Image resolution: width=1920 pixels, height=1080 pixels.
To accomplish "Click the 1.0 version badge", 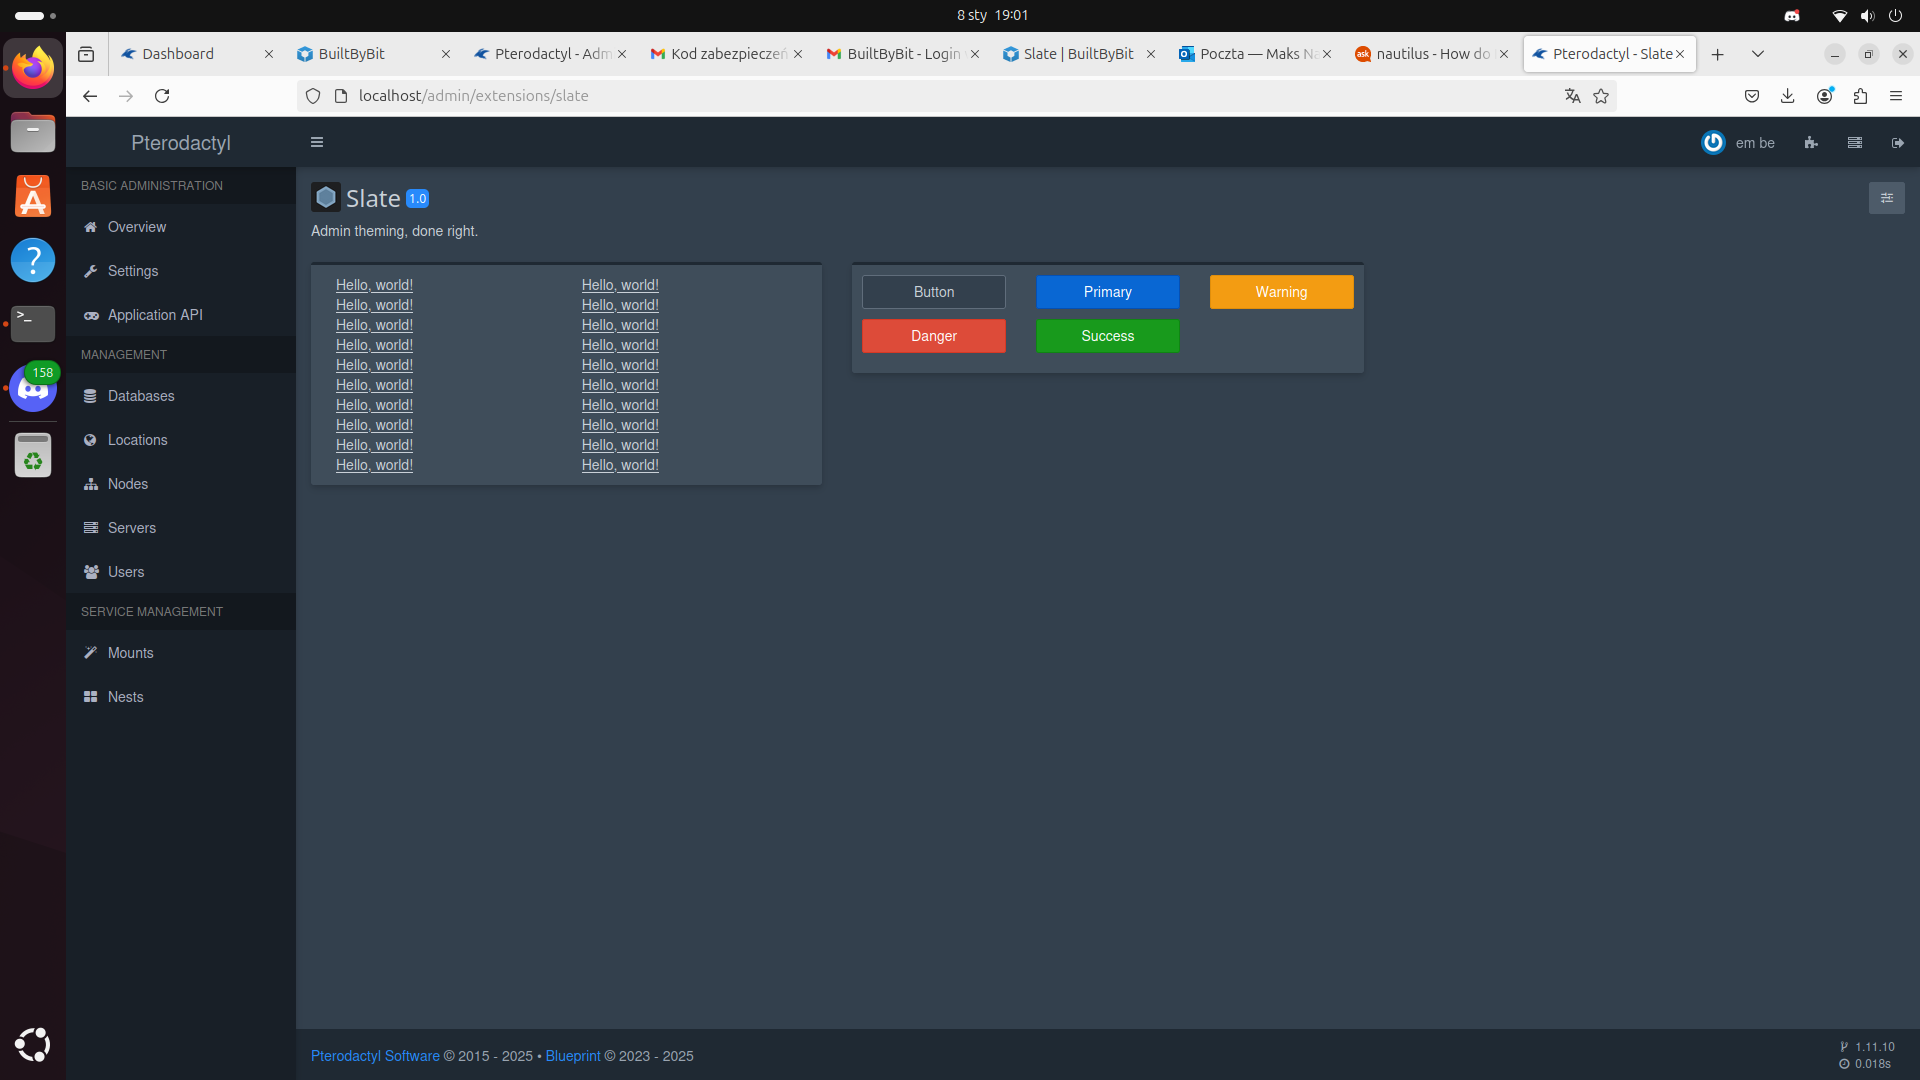I will (x=418, y=199).
